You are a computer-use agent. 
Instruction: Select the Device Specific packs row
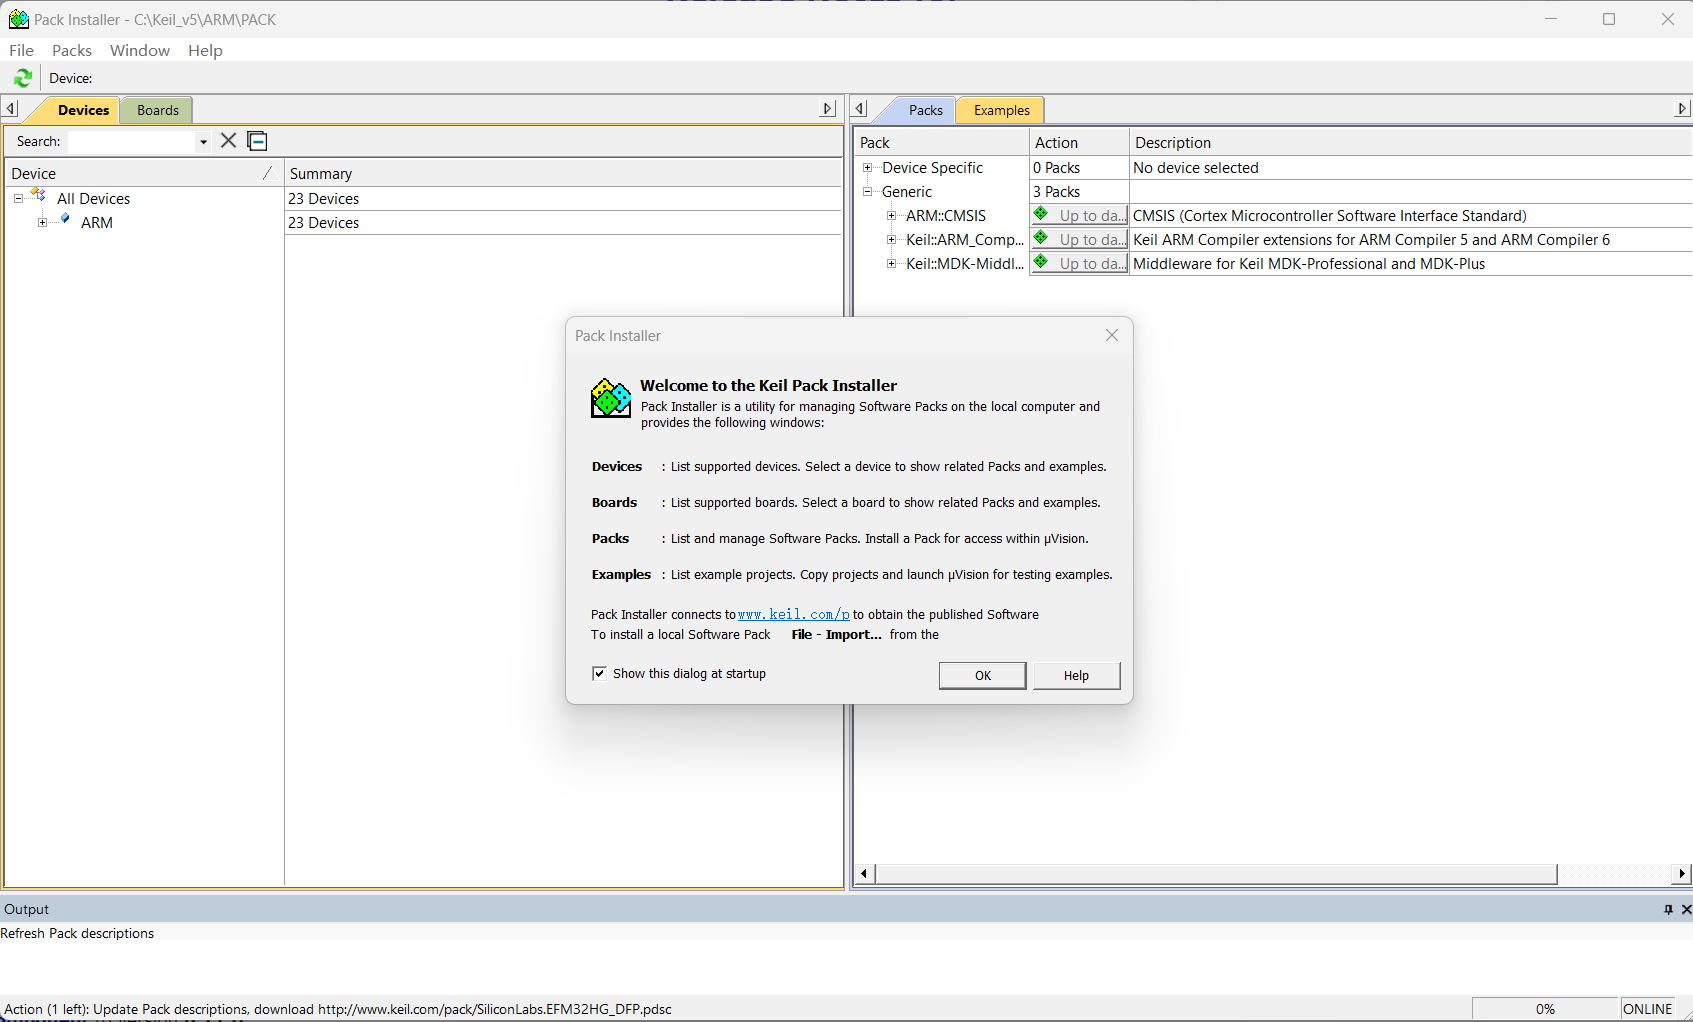pos(932,168)
